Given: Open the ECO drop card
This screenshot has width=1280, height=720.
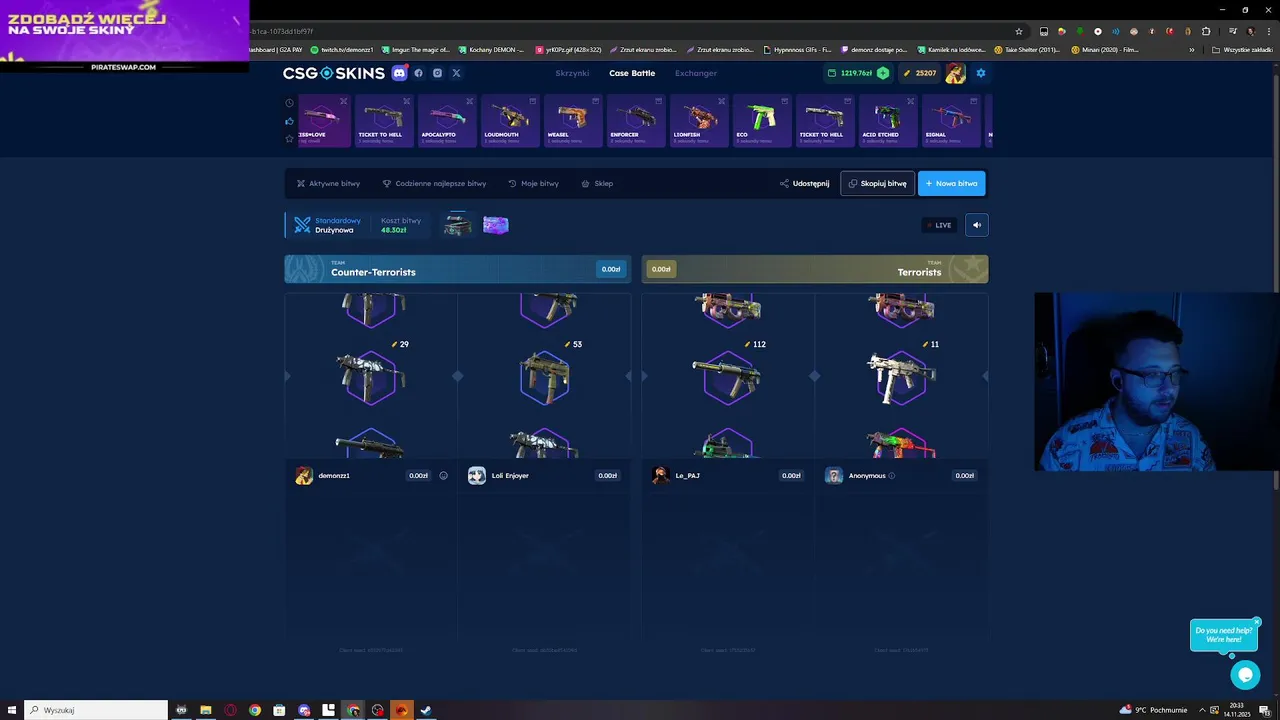Looking at the screenshot, I should coord(762,121).
